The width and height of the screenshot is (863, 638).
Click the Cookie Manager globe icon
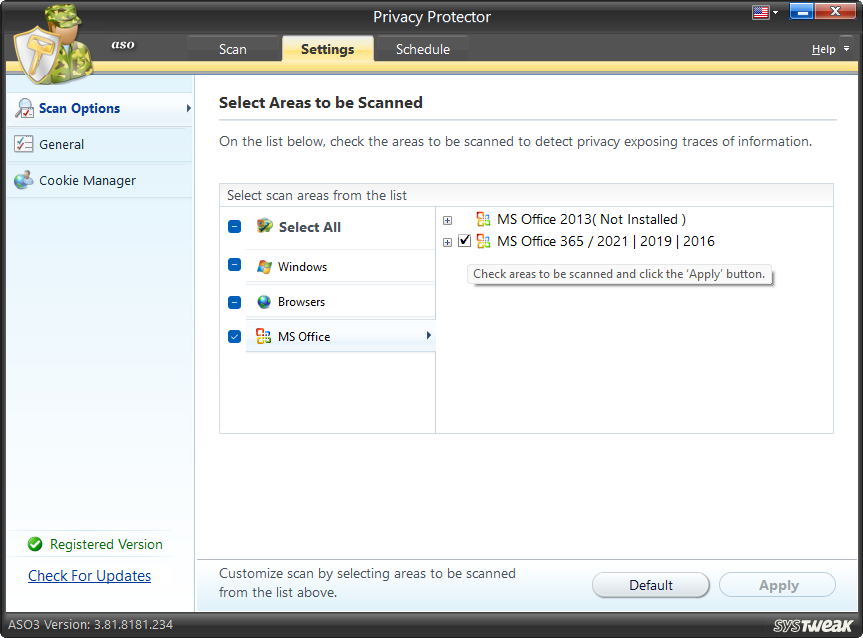(x=24, y=180)
